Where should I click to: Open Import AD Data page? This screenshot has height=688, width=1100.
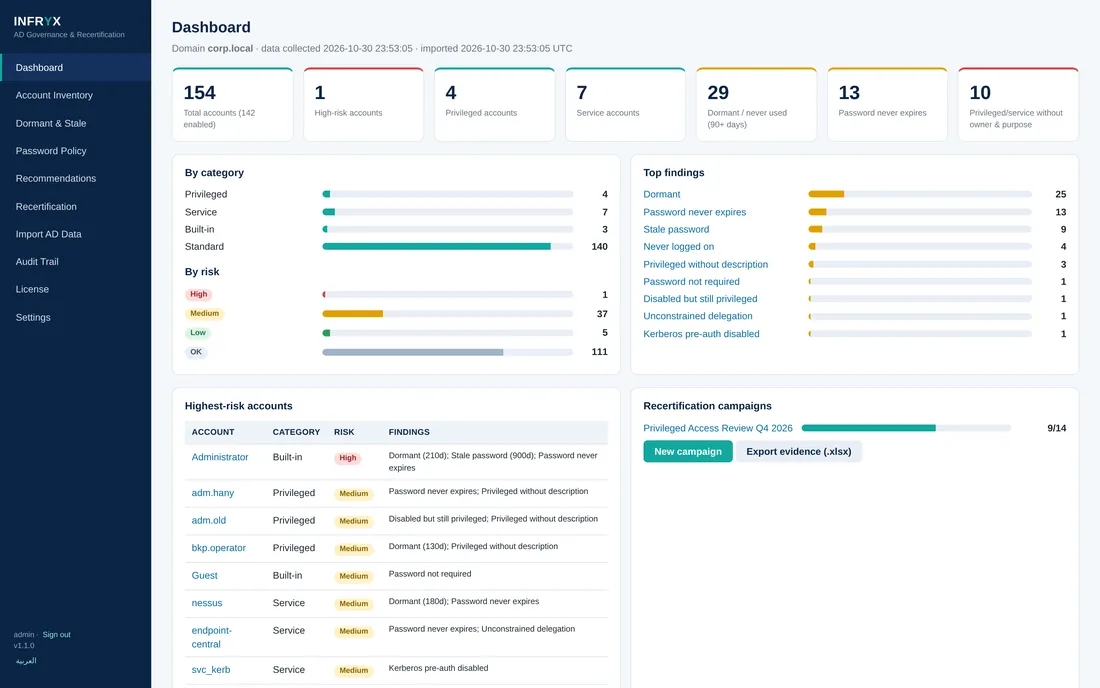click(x=48, y=234)
